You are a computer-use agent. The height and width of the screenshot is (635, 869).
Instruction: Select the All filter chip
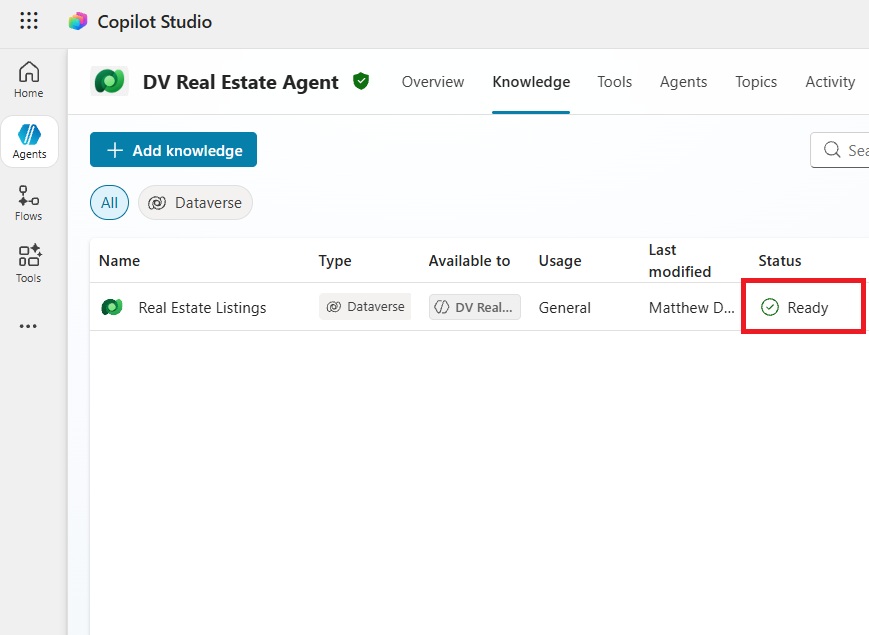[x=109, y=203]
